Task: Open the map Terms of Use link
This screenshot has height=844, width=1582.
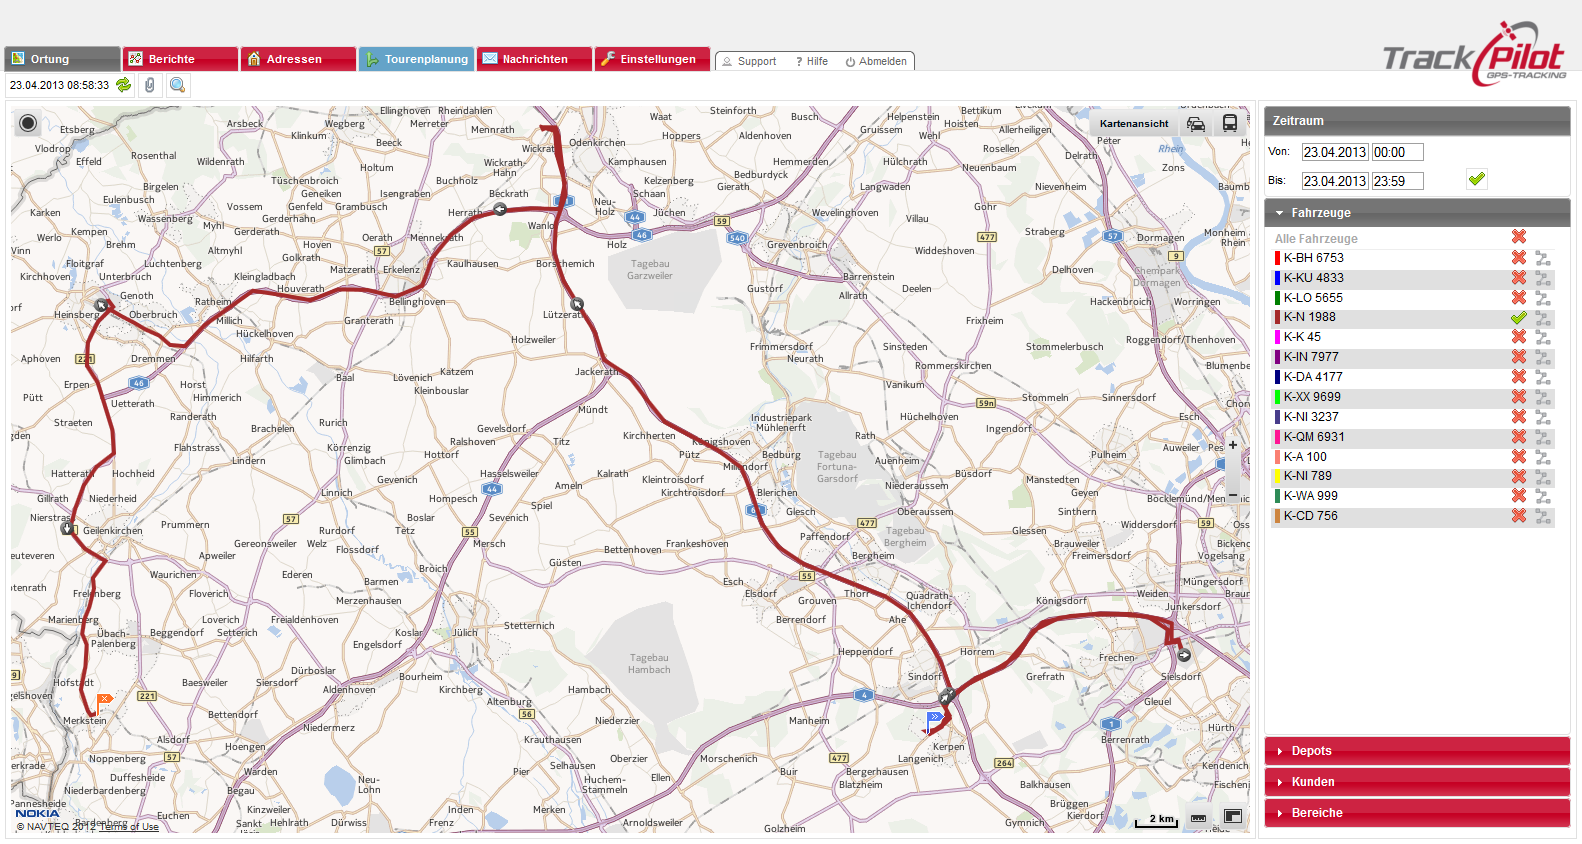Action: tap(129, 827)
